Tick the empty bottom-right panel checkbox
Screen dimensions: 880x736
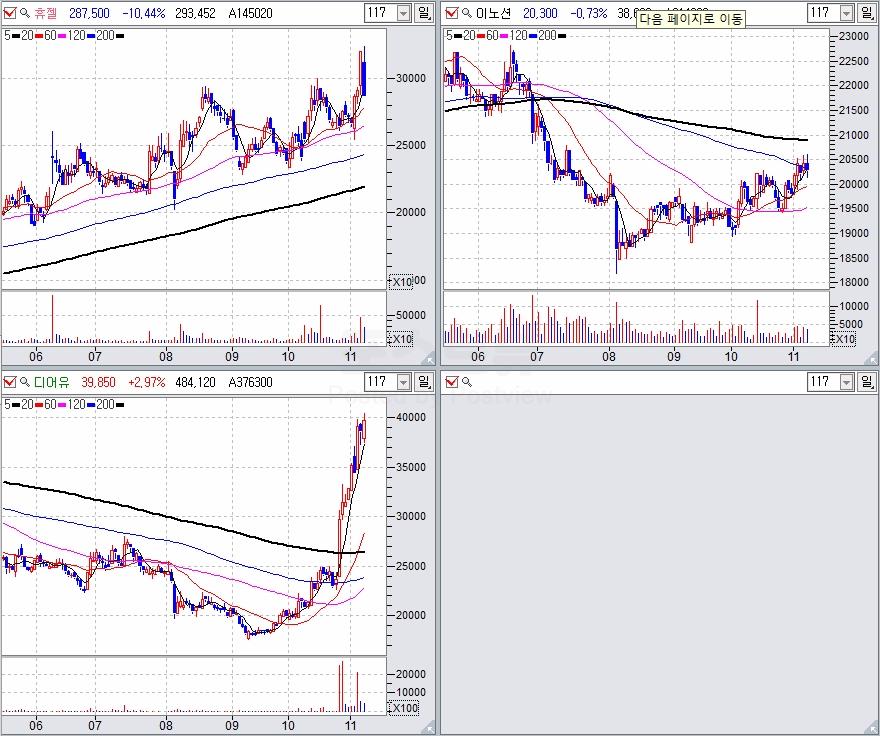coord(451,382)
